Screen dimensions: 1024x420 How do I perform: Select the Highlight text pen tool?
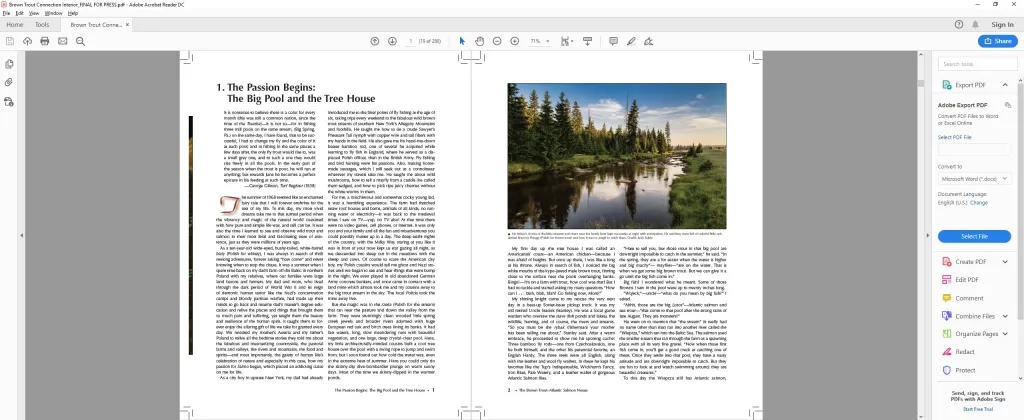coord(631,41)
